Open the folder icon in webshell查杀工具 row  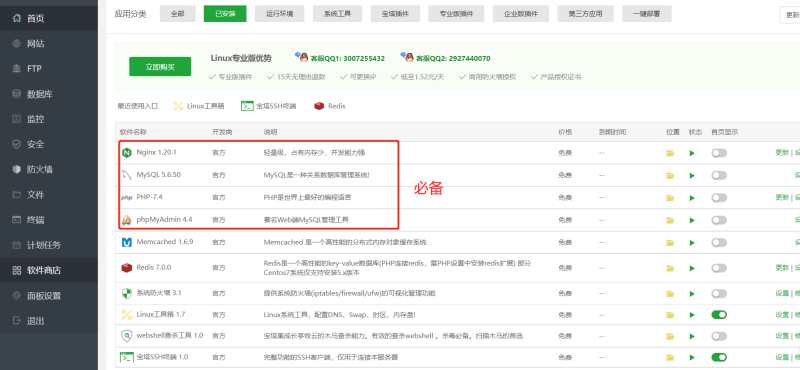[670, 336]
